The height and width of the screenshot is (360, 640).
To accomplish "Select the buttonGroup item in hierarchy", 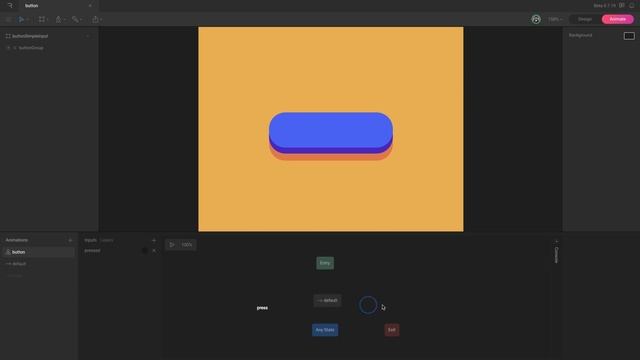I will point(31,48).
